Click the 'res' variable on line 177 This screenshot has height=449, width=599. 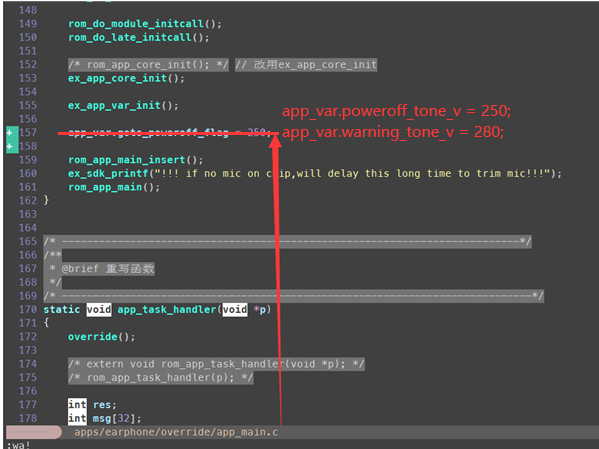[x=102, y=405]
